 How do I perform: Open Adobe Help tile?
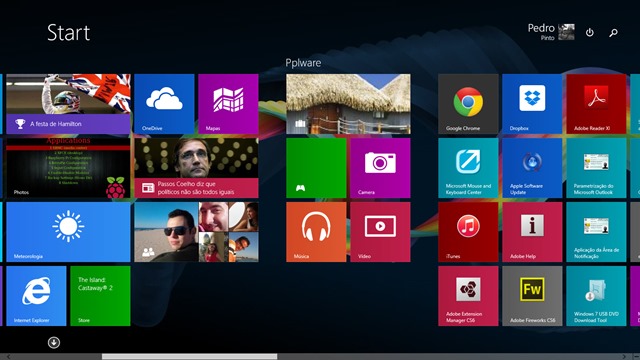532,232
